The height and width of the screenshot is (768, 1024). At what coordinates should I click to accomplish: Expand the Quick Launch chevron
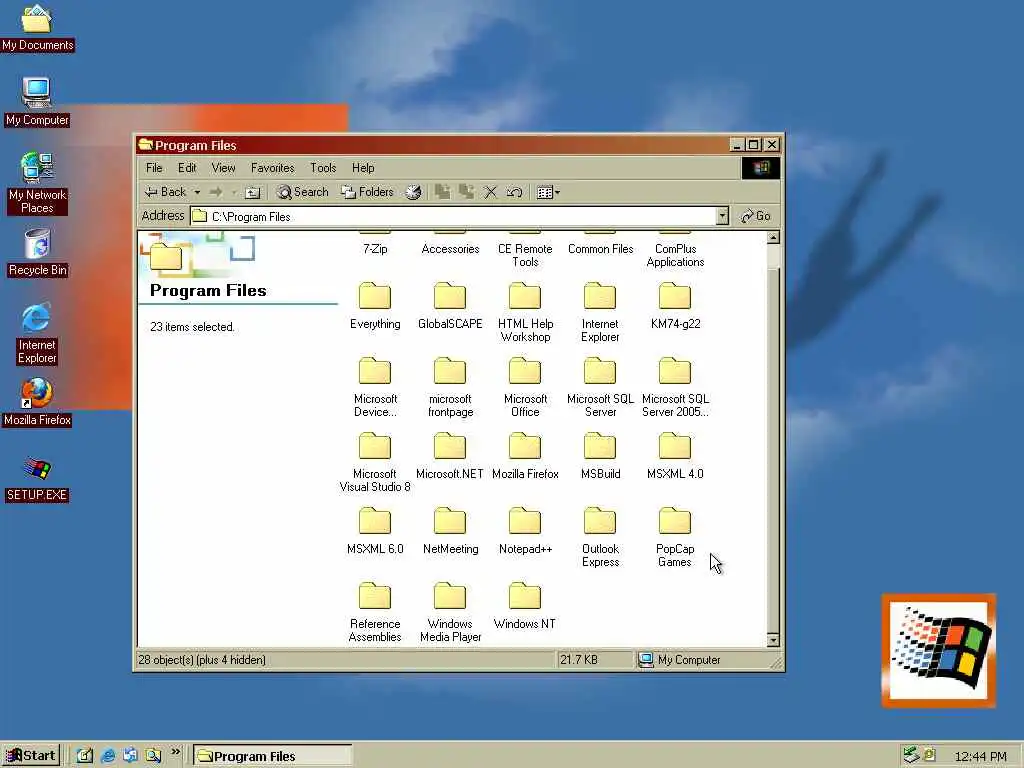pos(175,752)
